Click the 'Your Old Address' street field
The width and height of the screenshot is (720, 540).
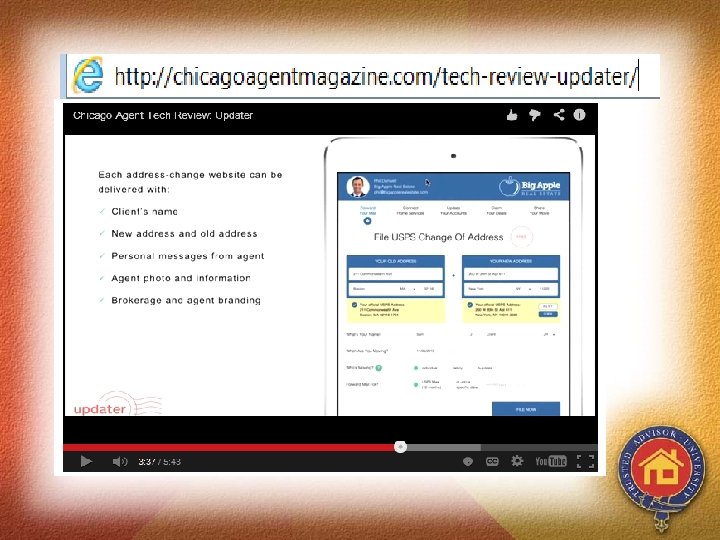pyautogui.click(x=396, y=274)
